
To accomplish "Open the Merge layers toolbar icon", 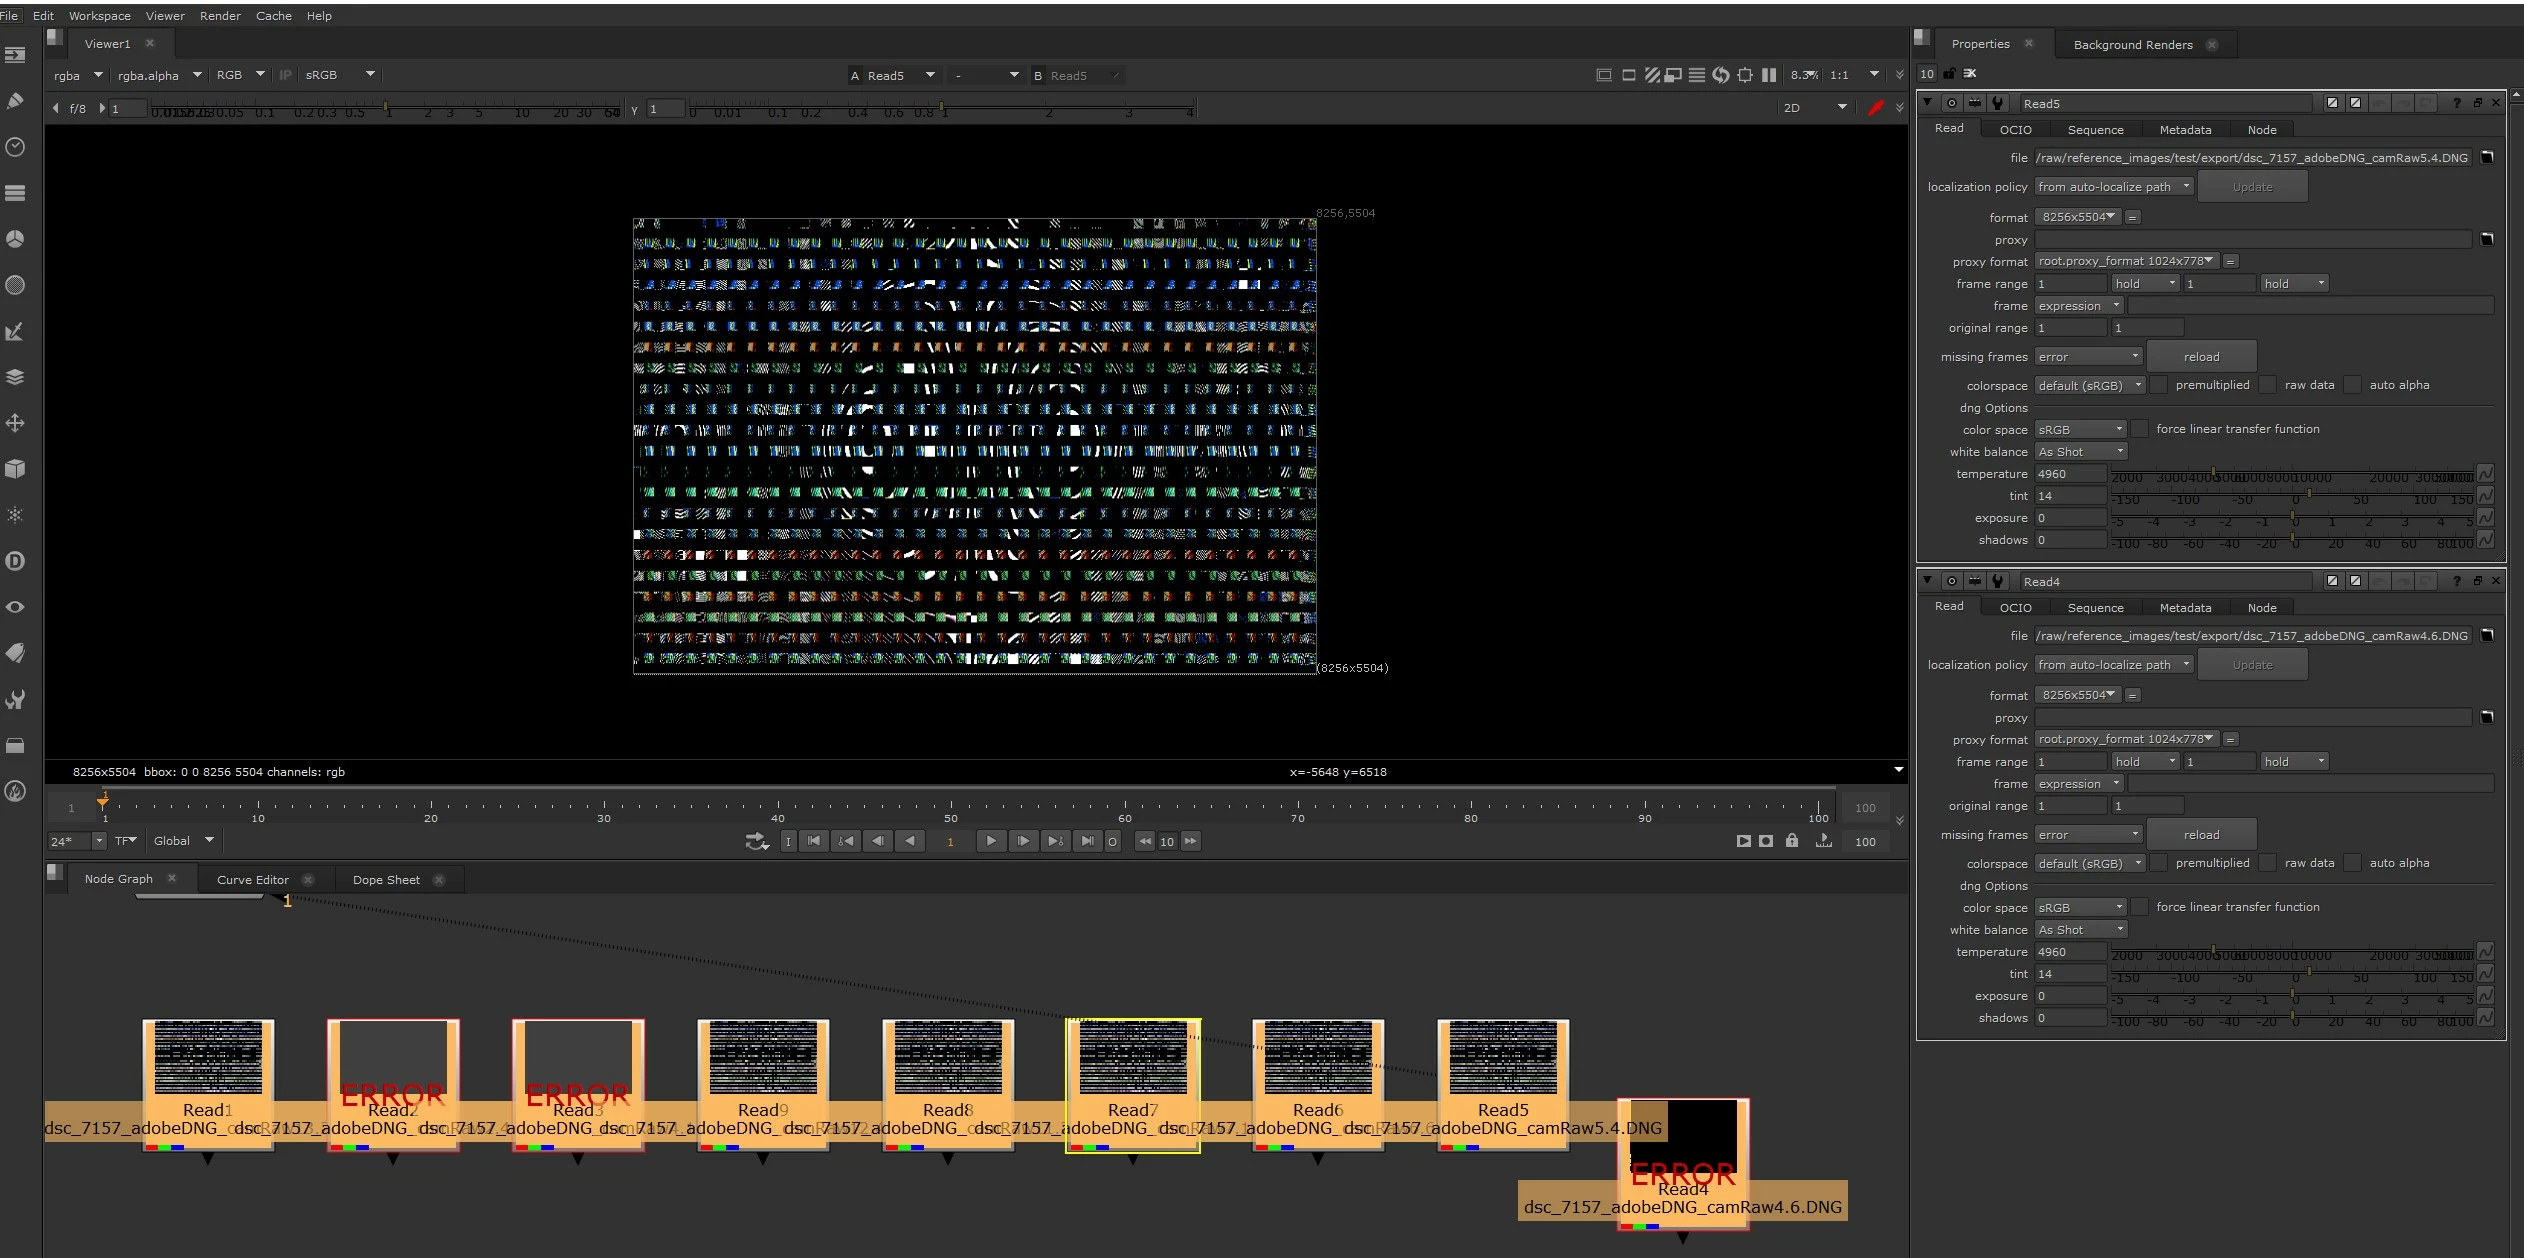I will tap(15, 377).
